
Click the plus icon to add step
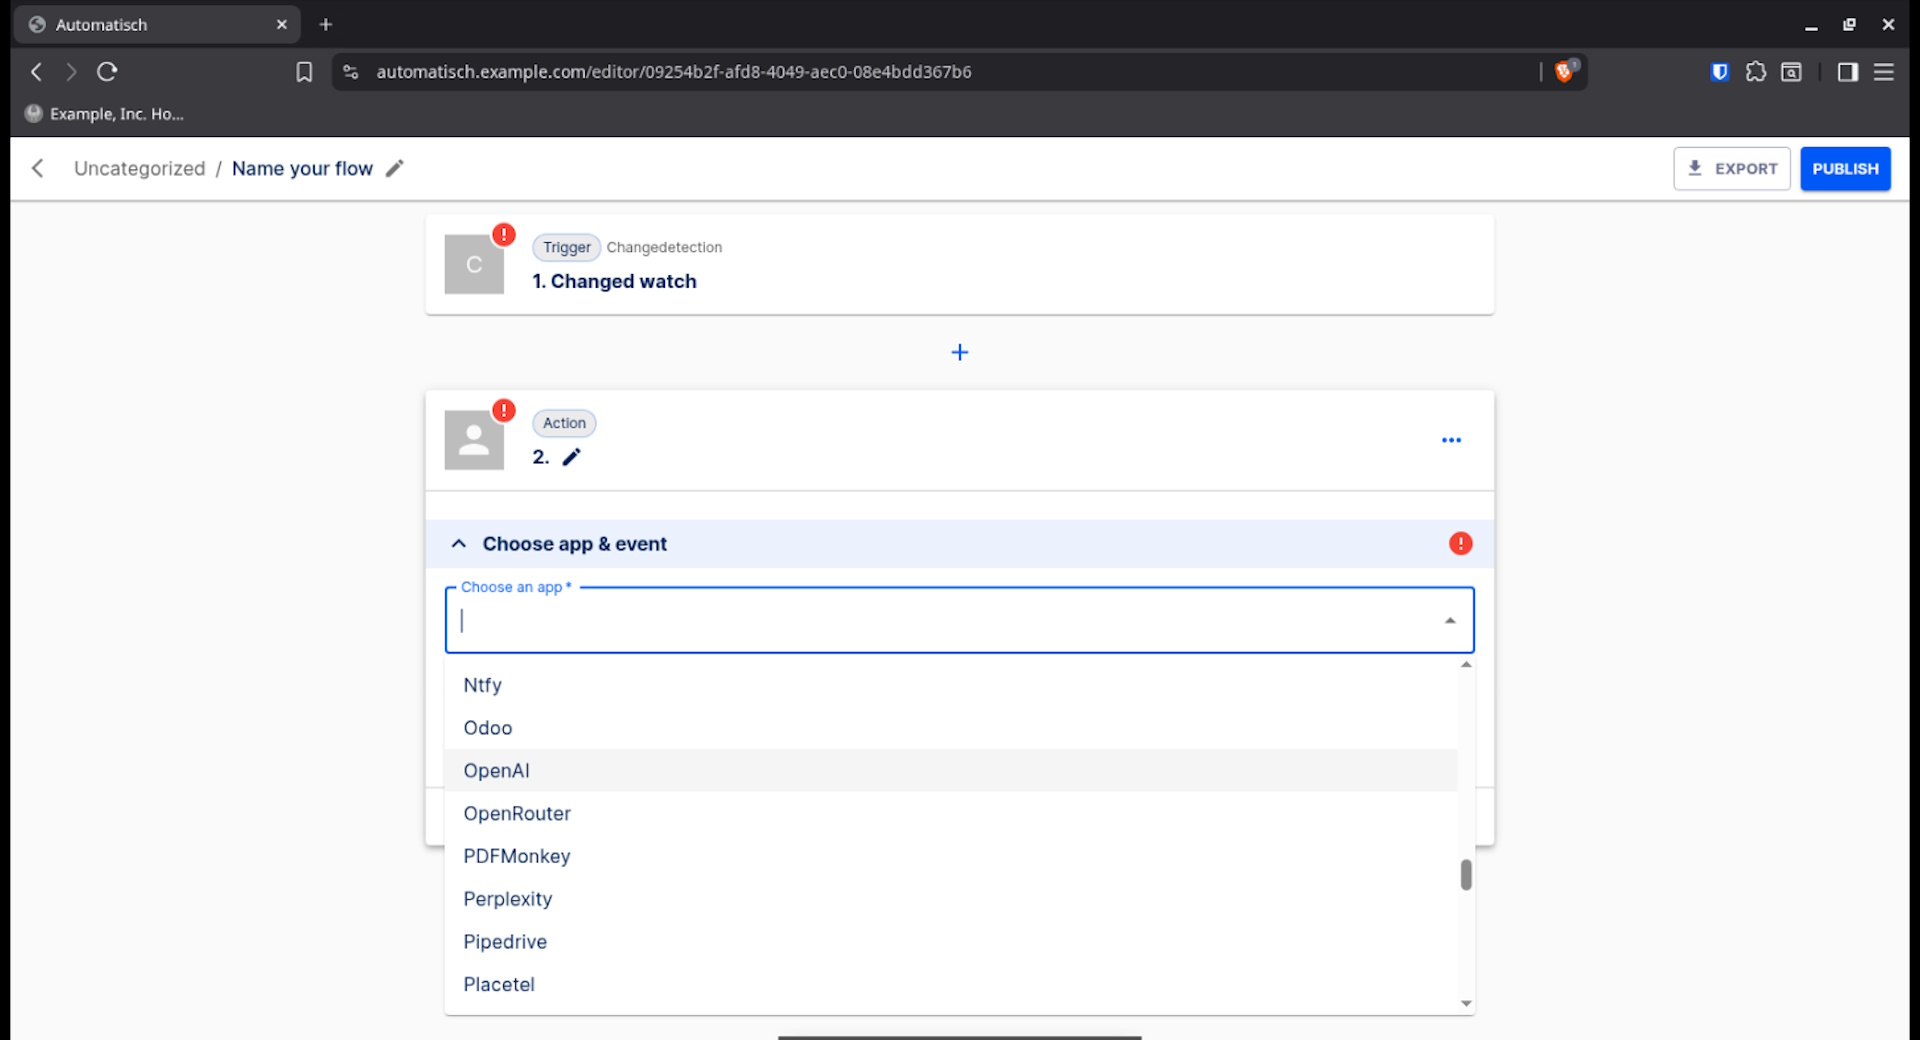click(959, 353)
